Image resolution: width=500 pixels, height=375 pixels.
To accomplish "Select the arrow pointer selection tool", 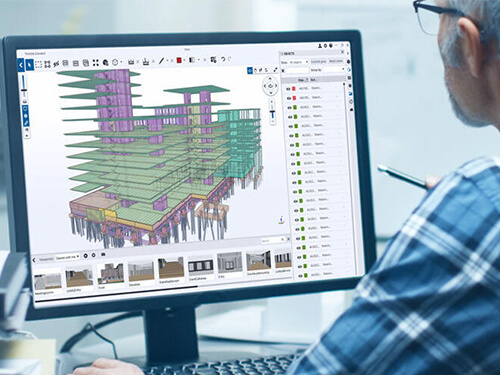I will tap(29, 64).
